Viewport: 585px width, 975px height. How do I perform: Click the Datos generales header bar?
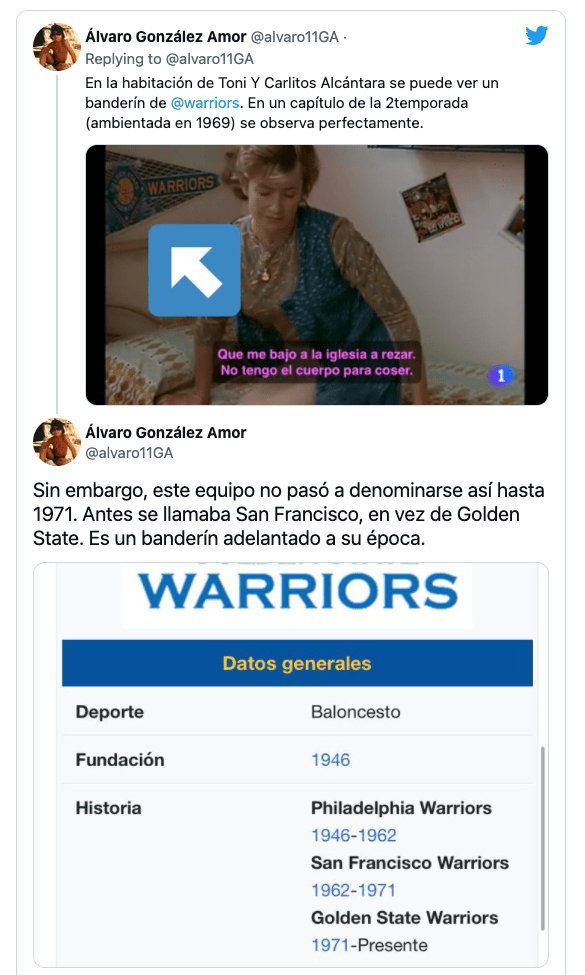tap(297, 663)
